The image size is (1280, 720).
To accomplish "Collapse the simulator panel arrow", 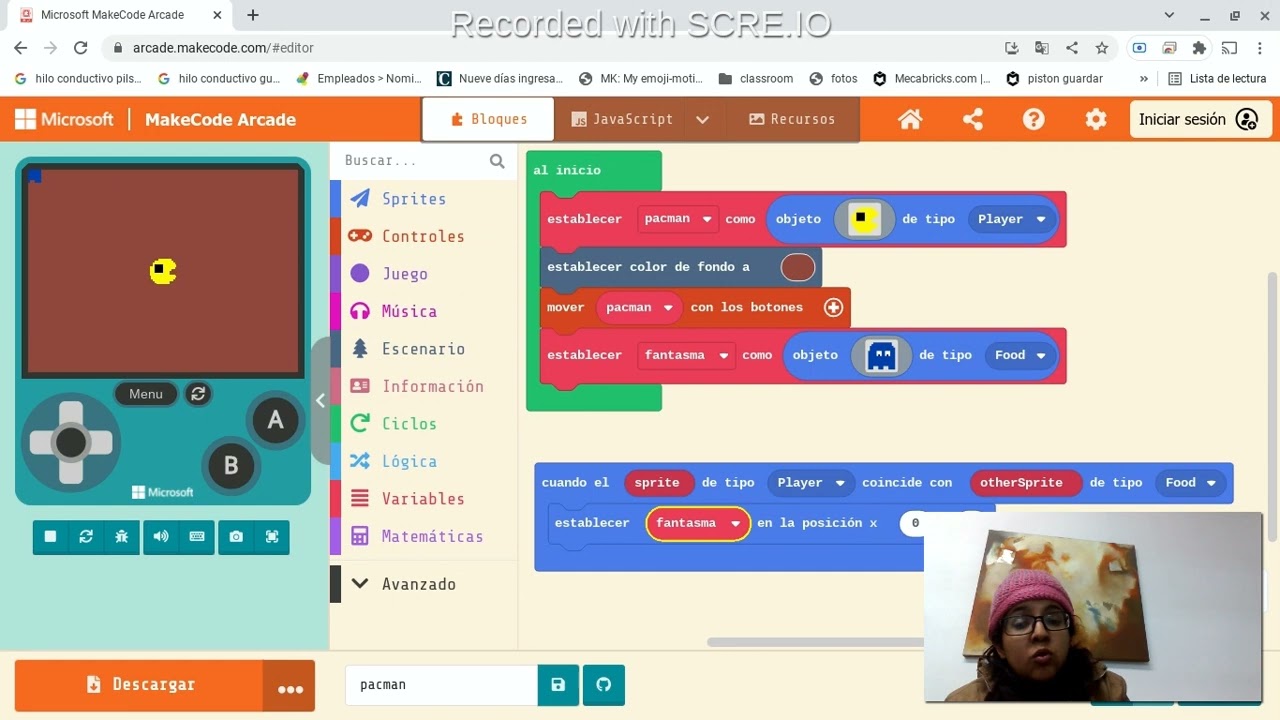I will [320, 401].
